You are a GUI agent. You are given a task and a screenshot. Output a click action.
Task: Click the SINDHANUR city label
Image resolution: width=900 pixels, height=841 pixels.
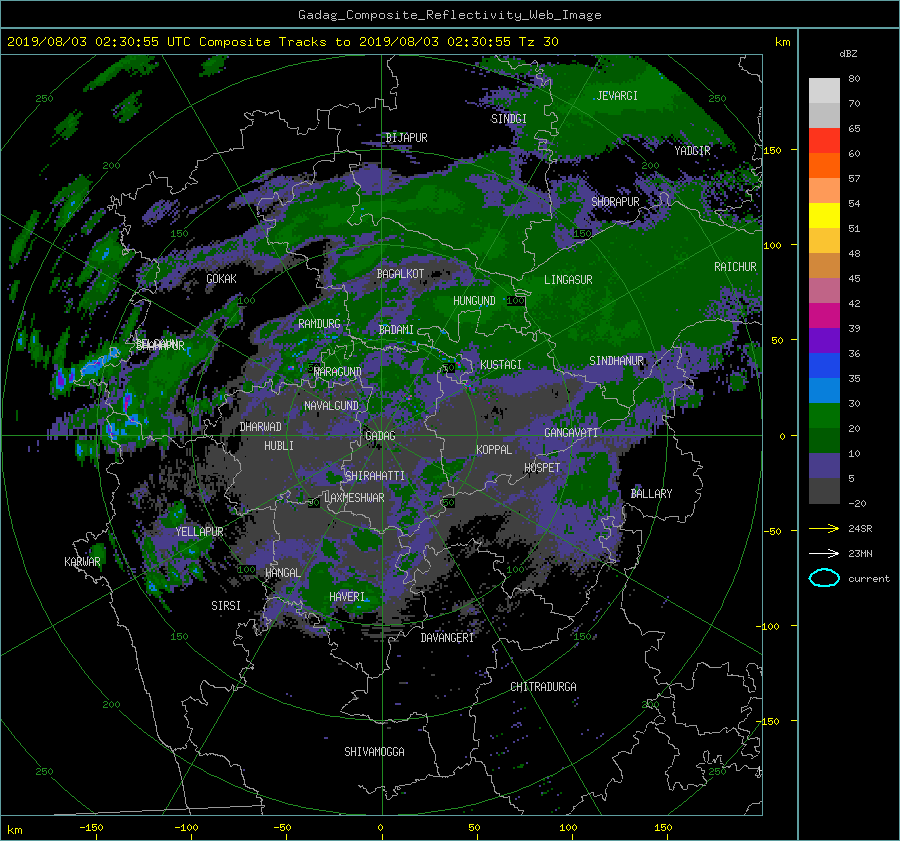click(616, 361)
